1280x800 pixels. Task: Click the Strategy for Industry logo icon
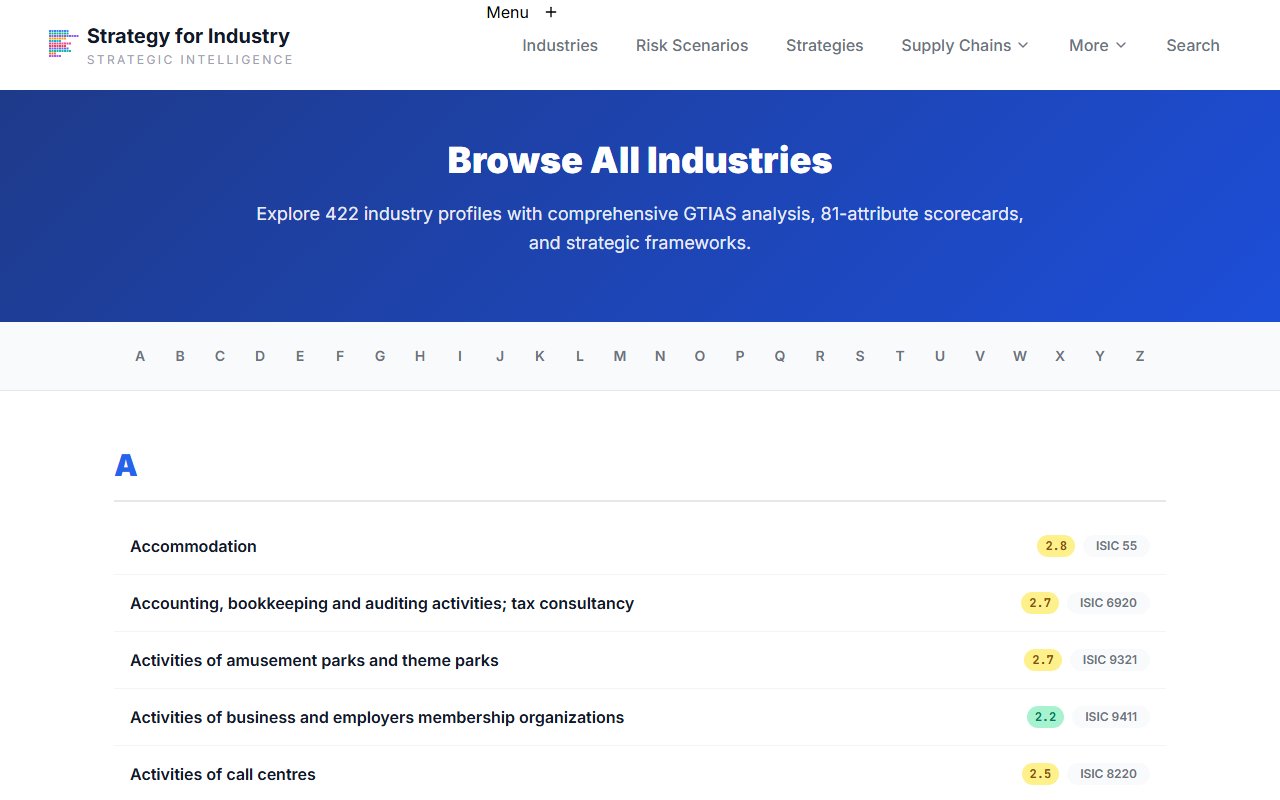[61, 44]
